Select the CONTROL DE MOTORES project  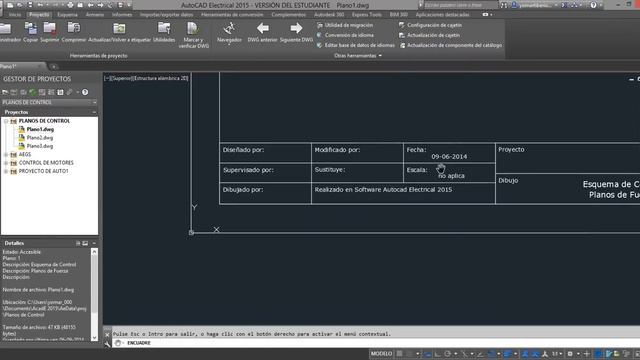pyautogui.click(x=46, y=163)
